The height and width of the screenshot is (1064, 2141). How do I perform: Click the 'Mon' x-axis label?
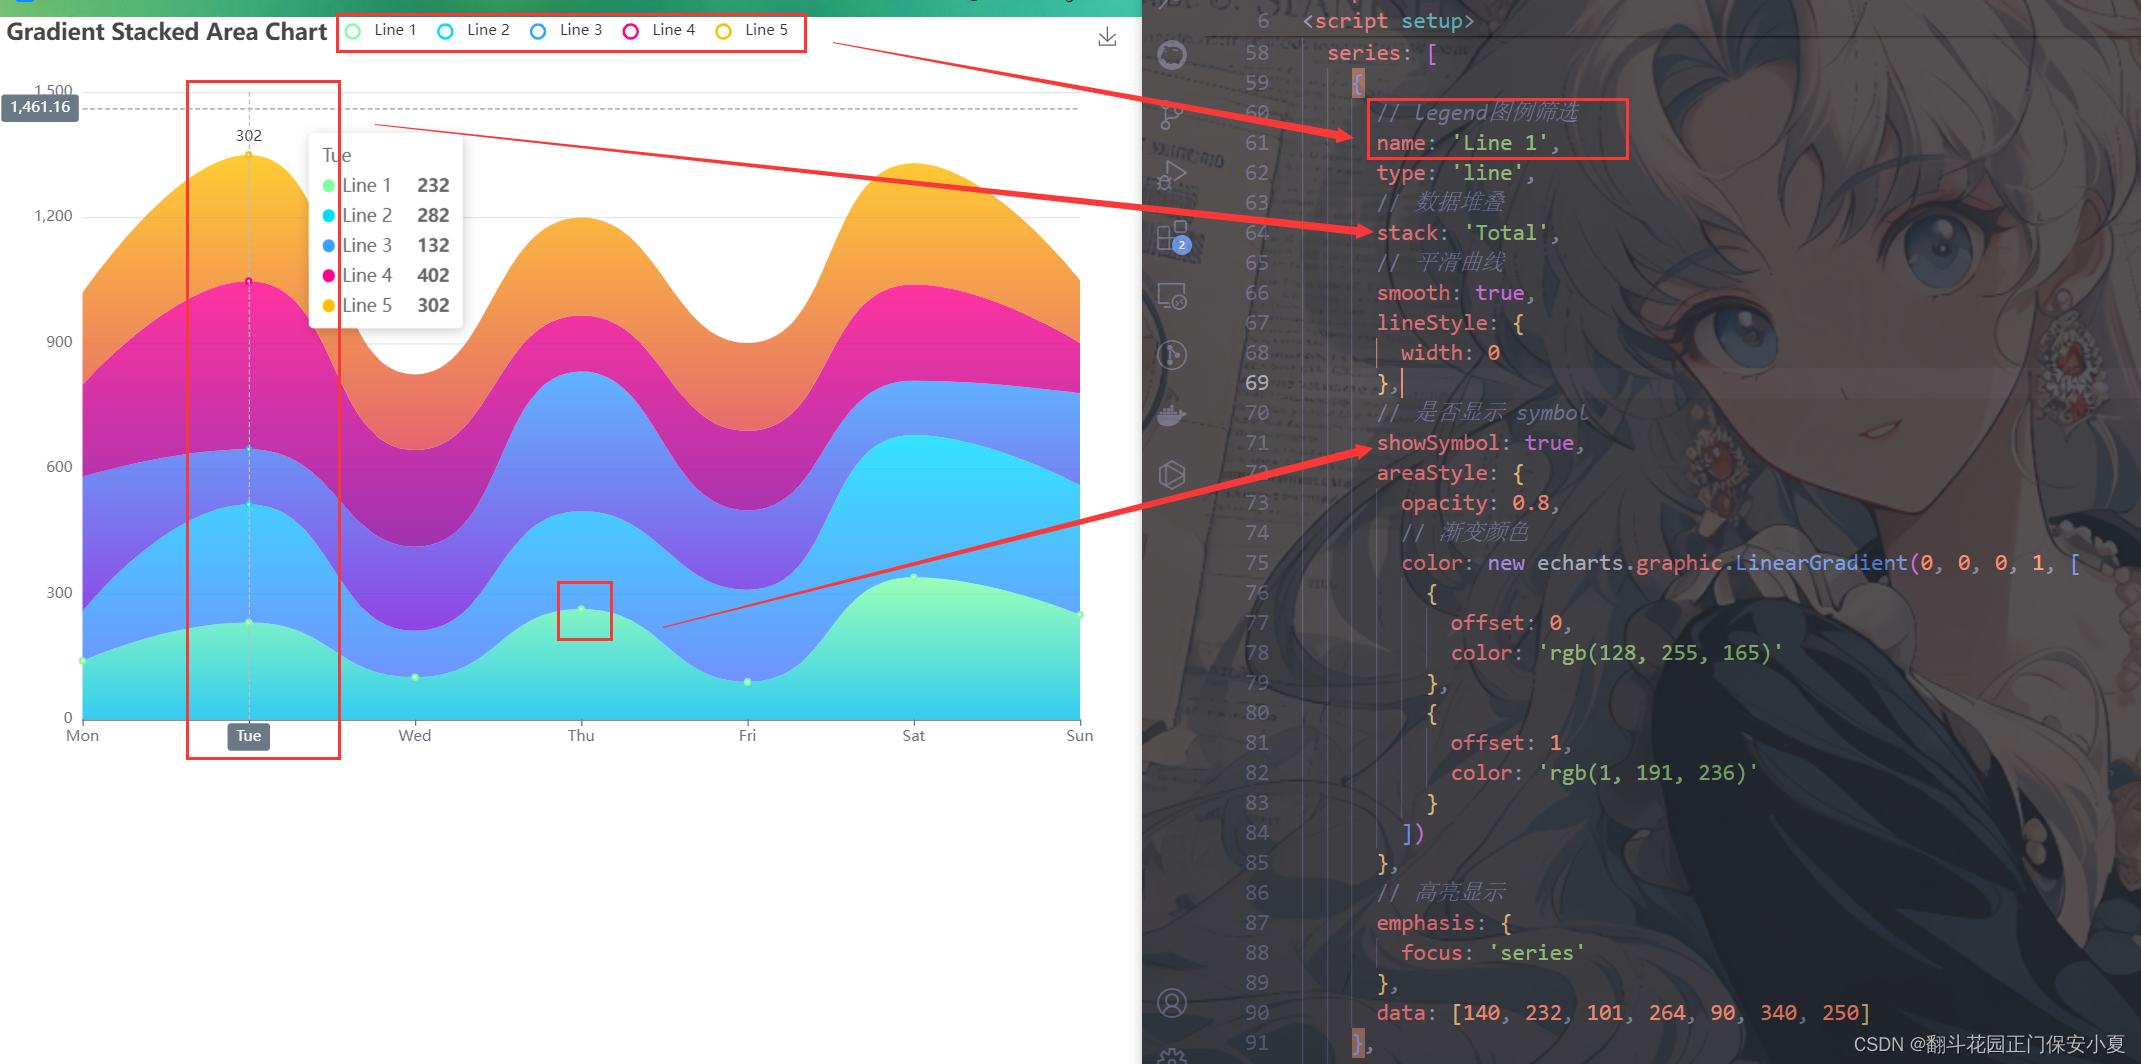click(83, 736)
